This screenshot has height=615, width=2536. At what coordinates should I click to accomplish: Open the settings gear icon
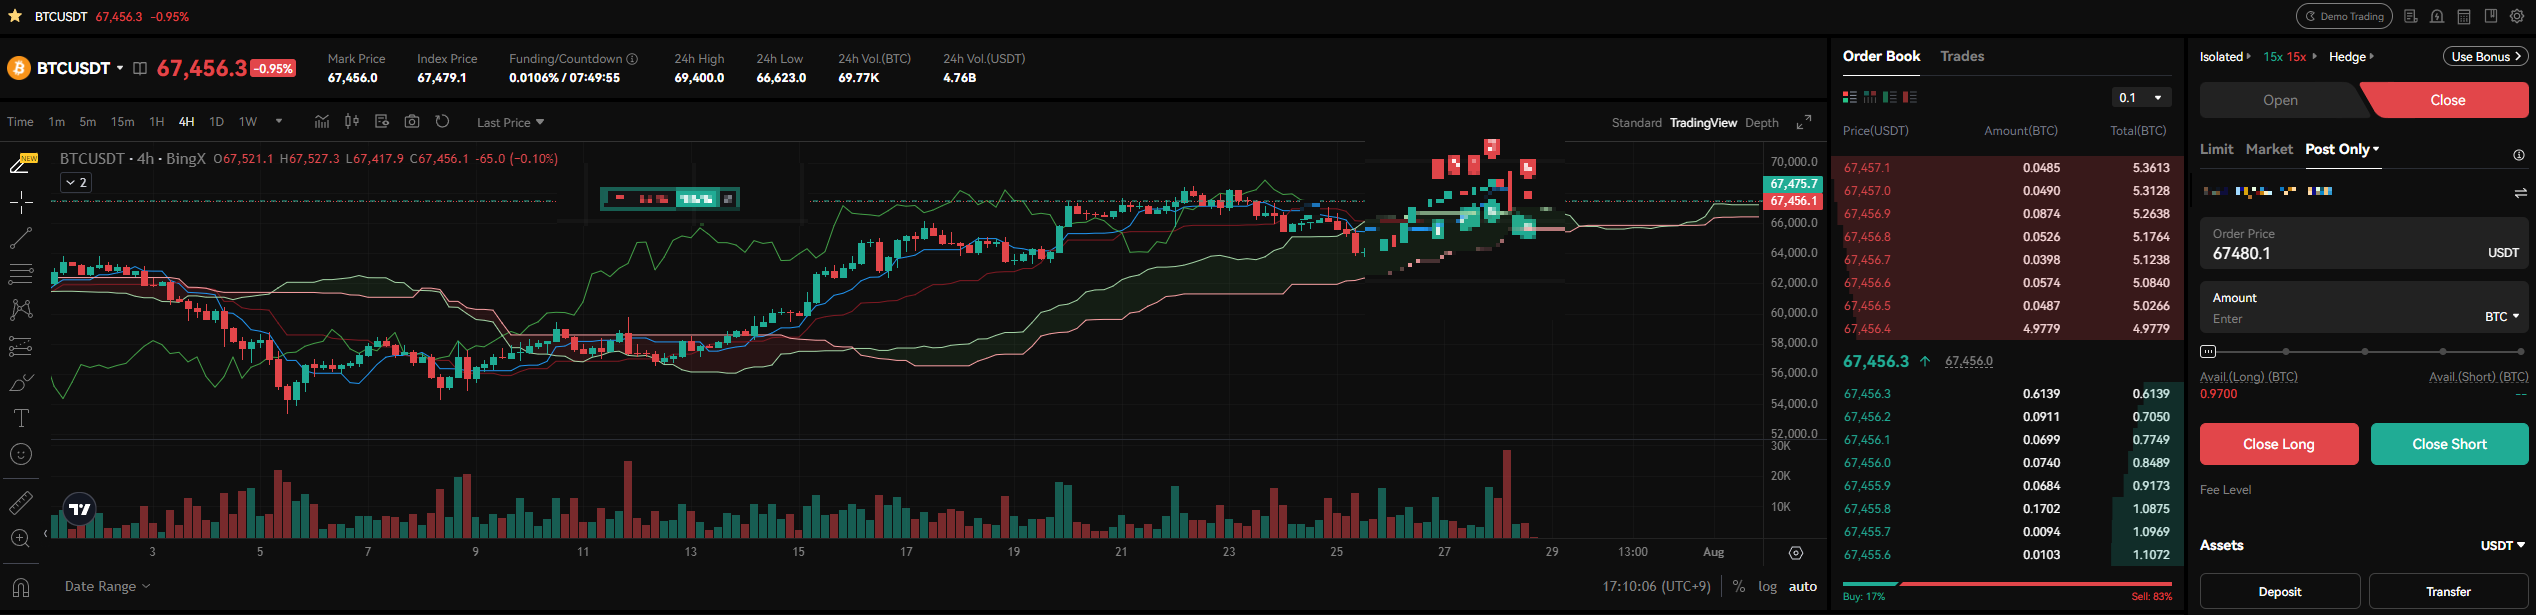(x=2517, y=16)
